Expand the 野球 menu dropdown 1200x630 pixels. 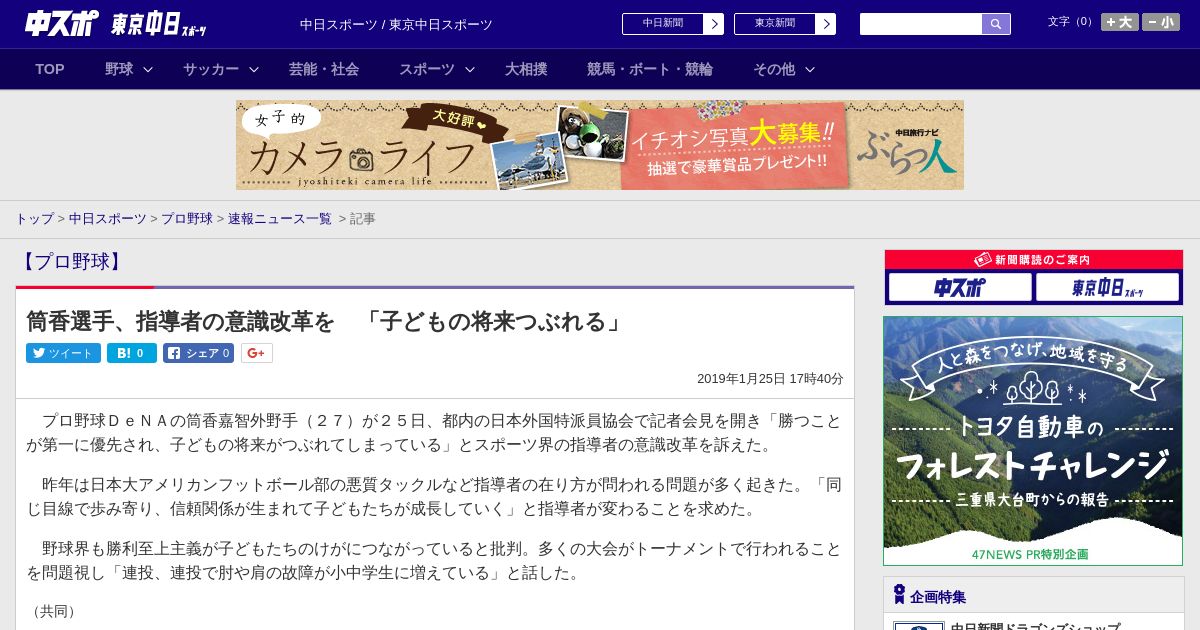point(129,69)
